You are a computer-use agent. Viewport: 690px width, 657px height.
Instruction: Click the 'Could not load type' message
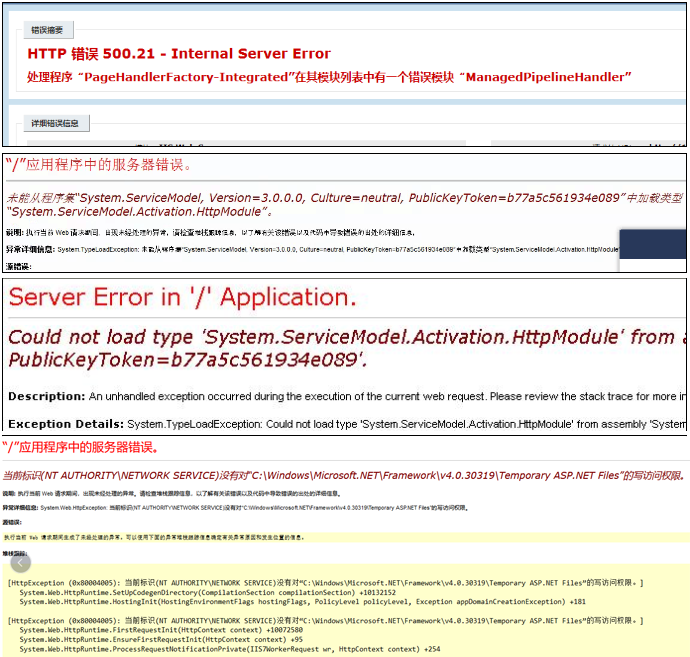[x=340, y=347]
